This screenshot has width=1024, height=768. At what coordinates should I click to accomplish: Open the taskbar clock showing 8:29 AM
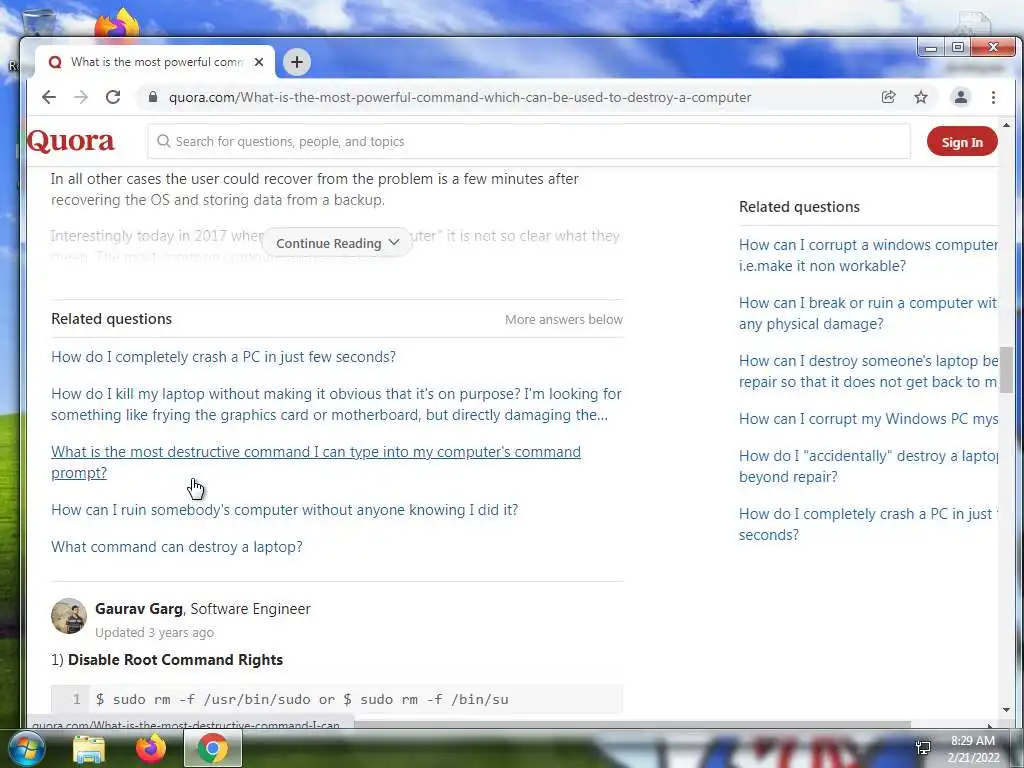pos(973,749)
